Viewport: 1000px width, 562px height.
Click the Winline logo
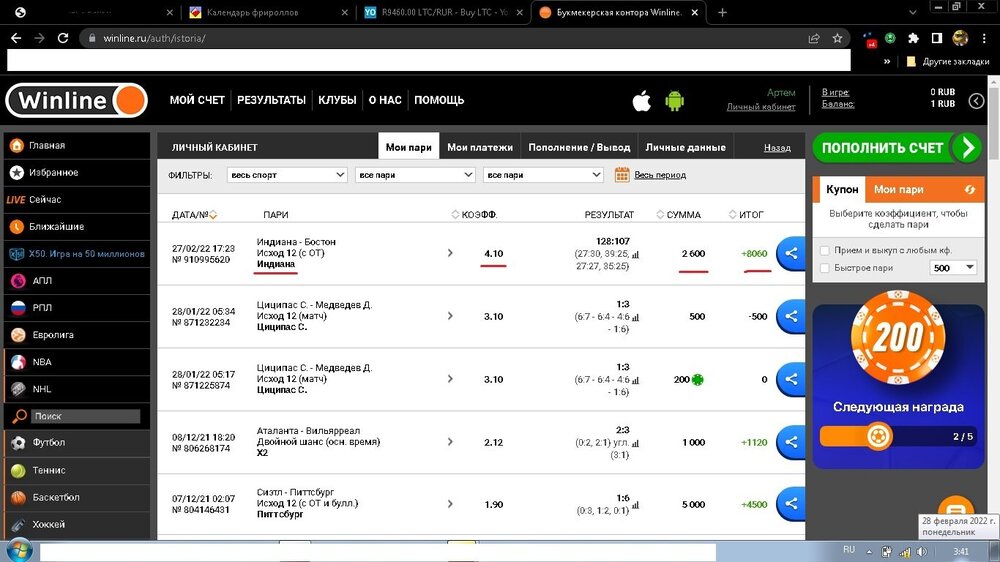coord(76,101)
